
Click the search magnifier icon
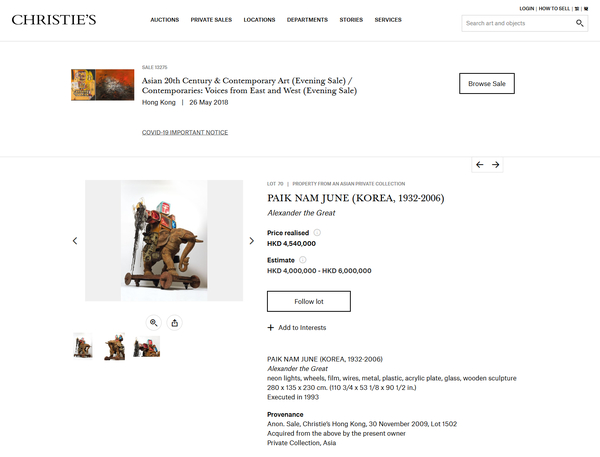point(579,23)
